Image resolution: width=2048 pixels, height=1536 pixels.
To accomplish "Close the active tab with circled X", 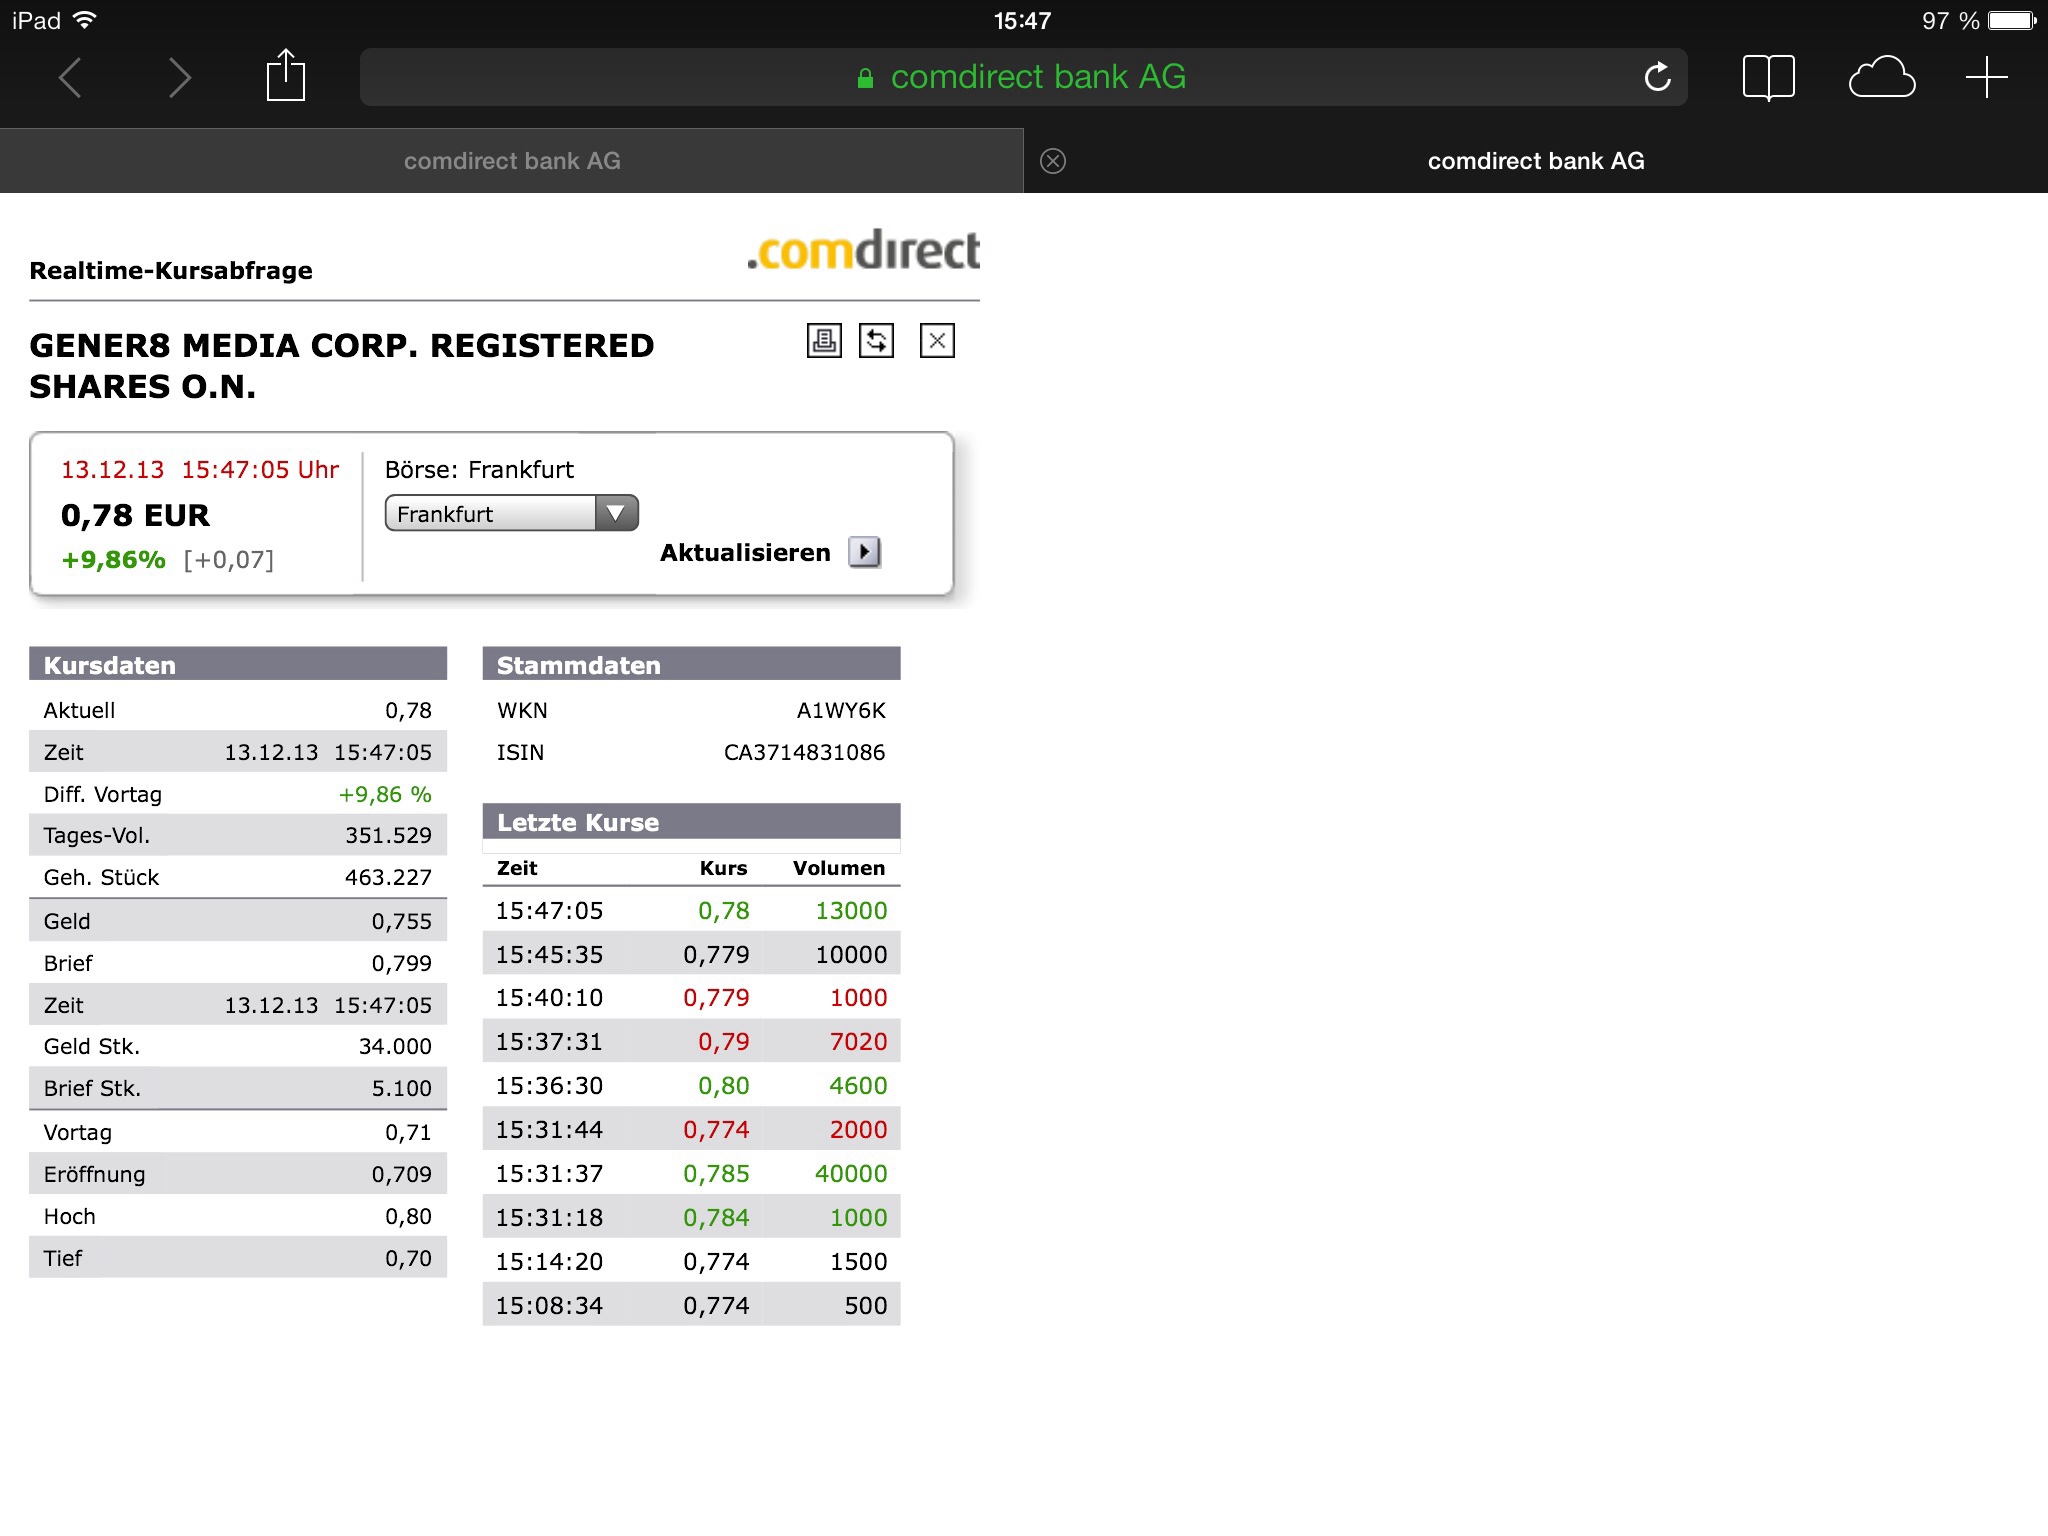I will 1052,161.
